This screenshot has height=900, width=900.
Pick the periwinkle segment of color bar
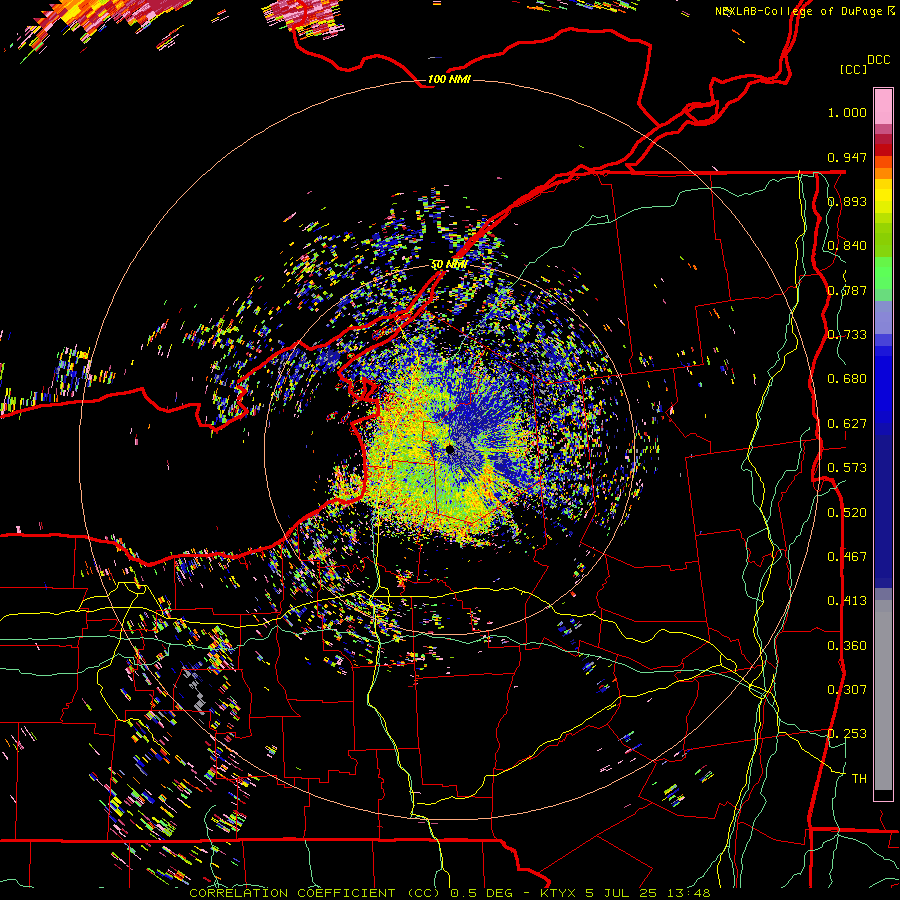click(x=883, y=317)
